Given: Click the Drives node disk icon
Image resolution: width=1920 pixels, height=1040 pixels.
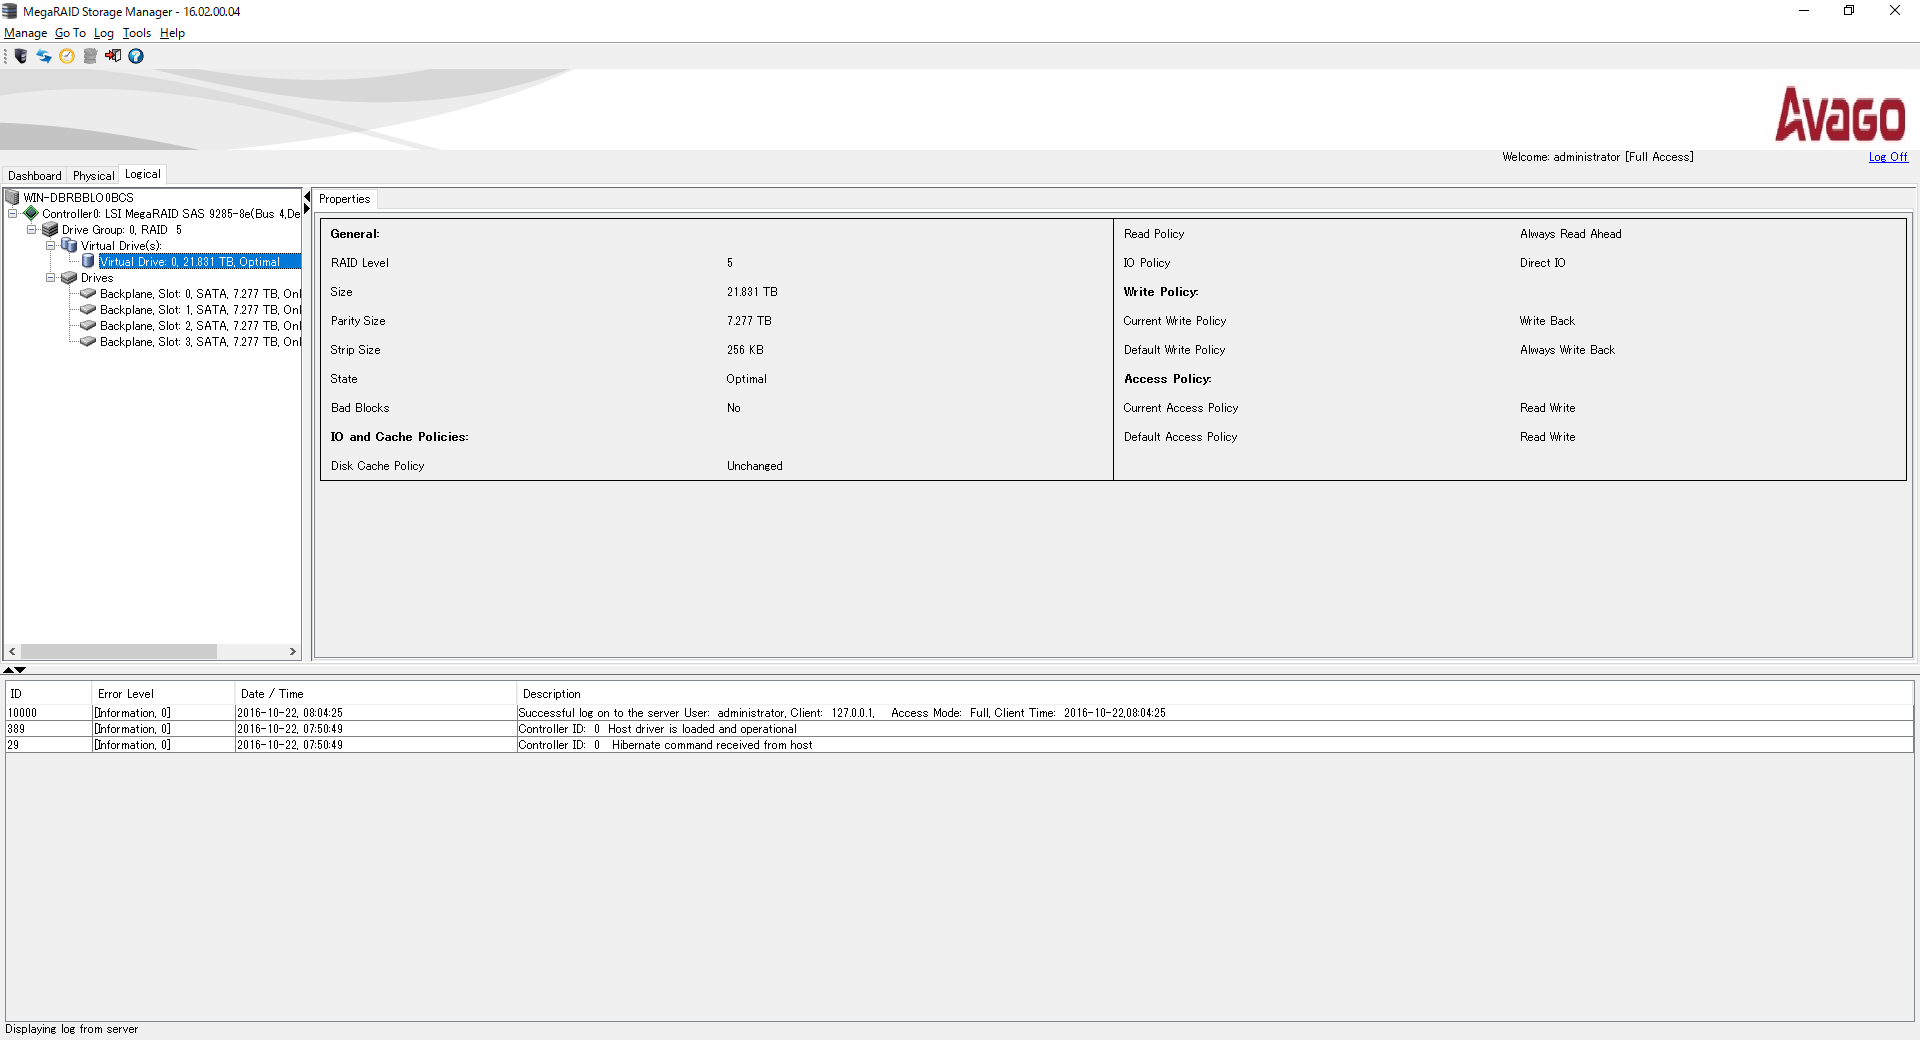Looking at the screenshot, I should 69,278.
